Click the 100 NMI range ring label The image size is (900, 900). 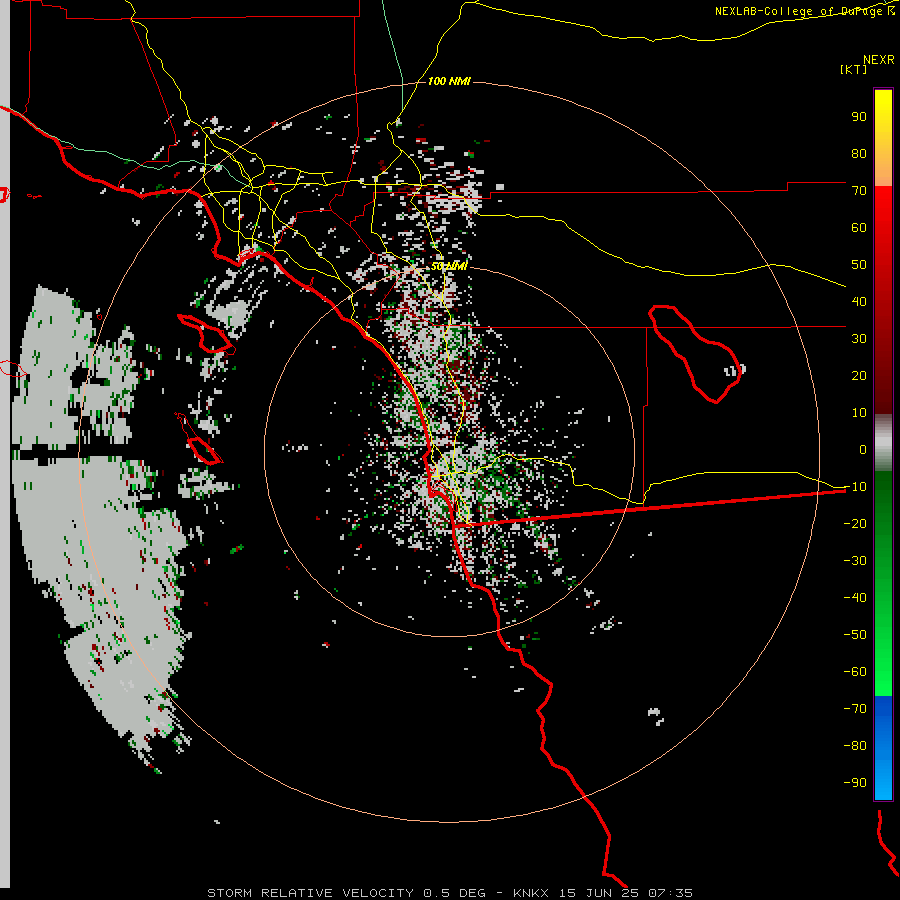click(449, 81)
